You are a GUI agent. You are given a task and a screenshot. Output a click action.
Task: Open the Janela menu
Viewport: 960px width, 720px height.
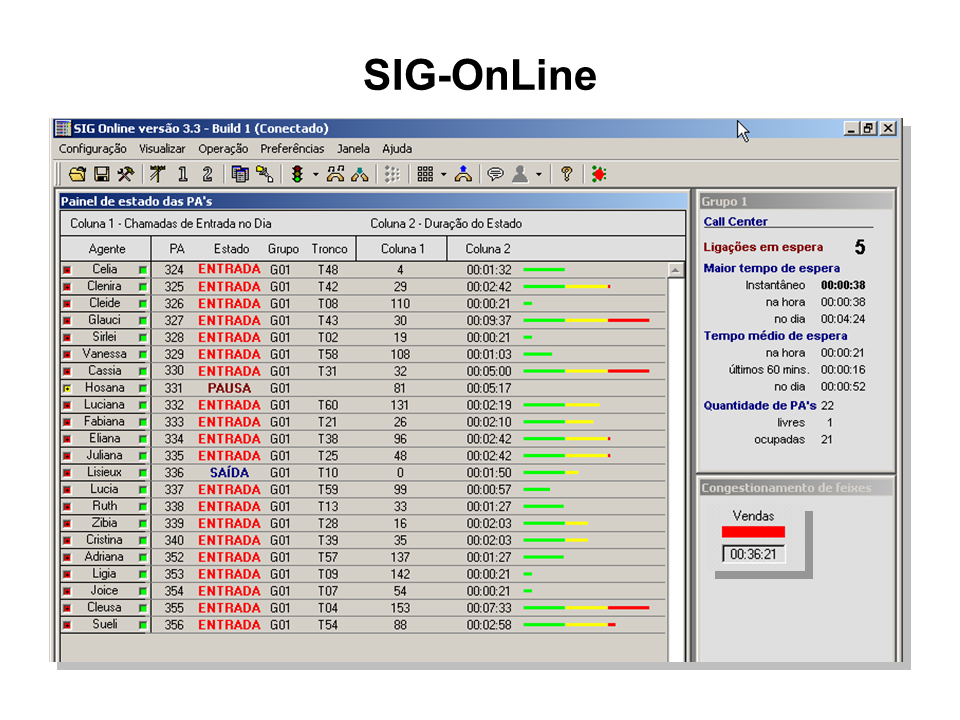[353, 149]
